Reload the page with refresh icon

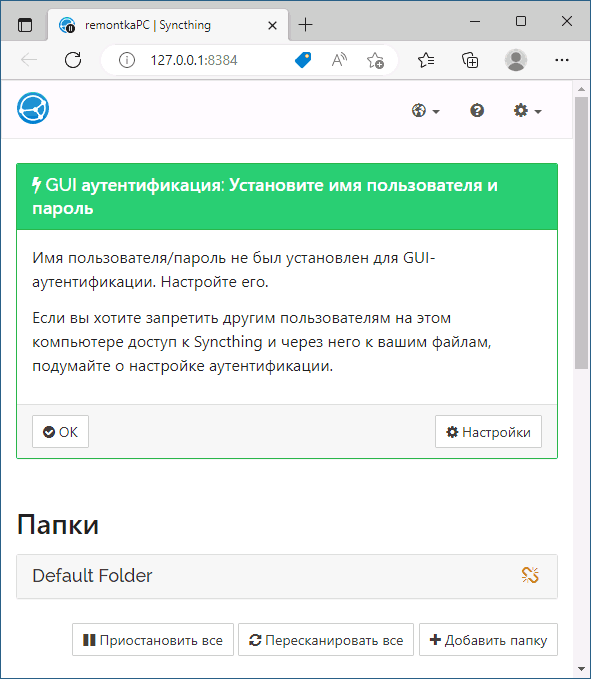pos(73,60)
